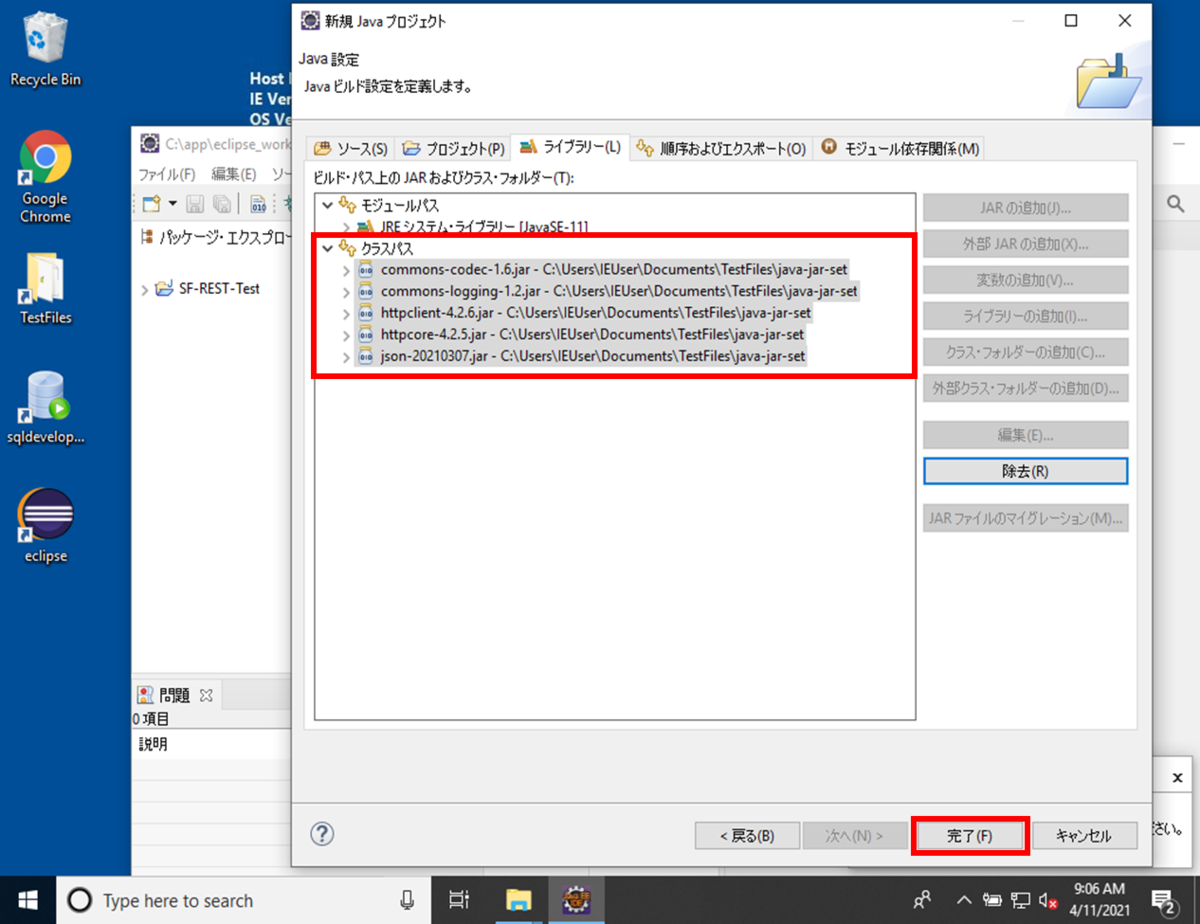Screen dimensions: 1200x924
Task: Expand the commons-codec-1.6.jar entry
Action: [346, 270]
